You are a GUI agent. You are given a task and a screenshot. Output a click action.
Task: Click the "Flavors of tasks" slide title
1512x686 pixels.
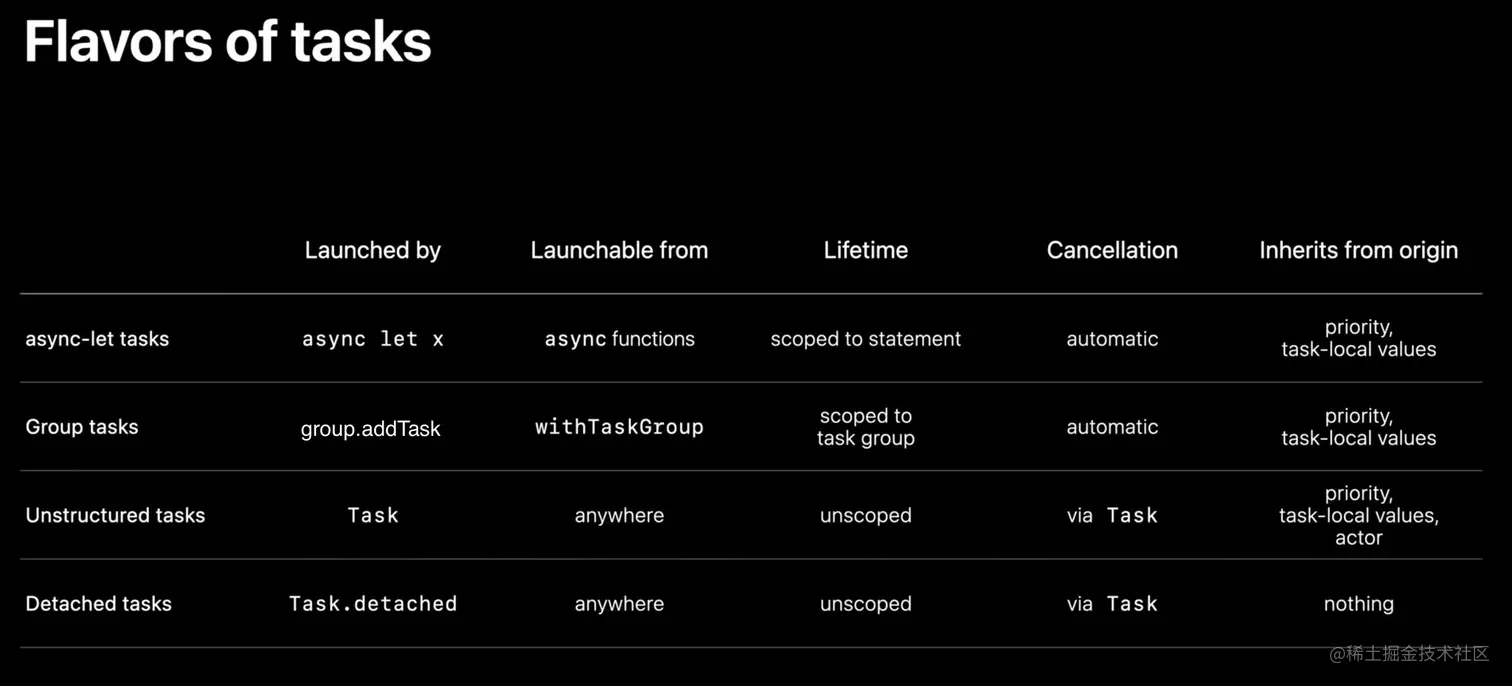click(228, 42)
